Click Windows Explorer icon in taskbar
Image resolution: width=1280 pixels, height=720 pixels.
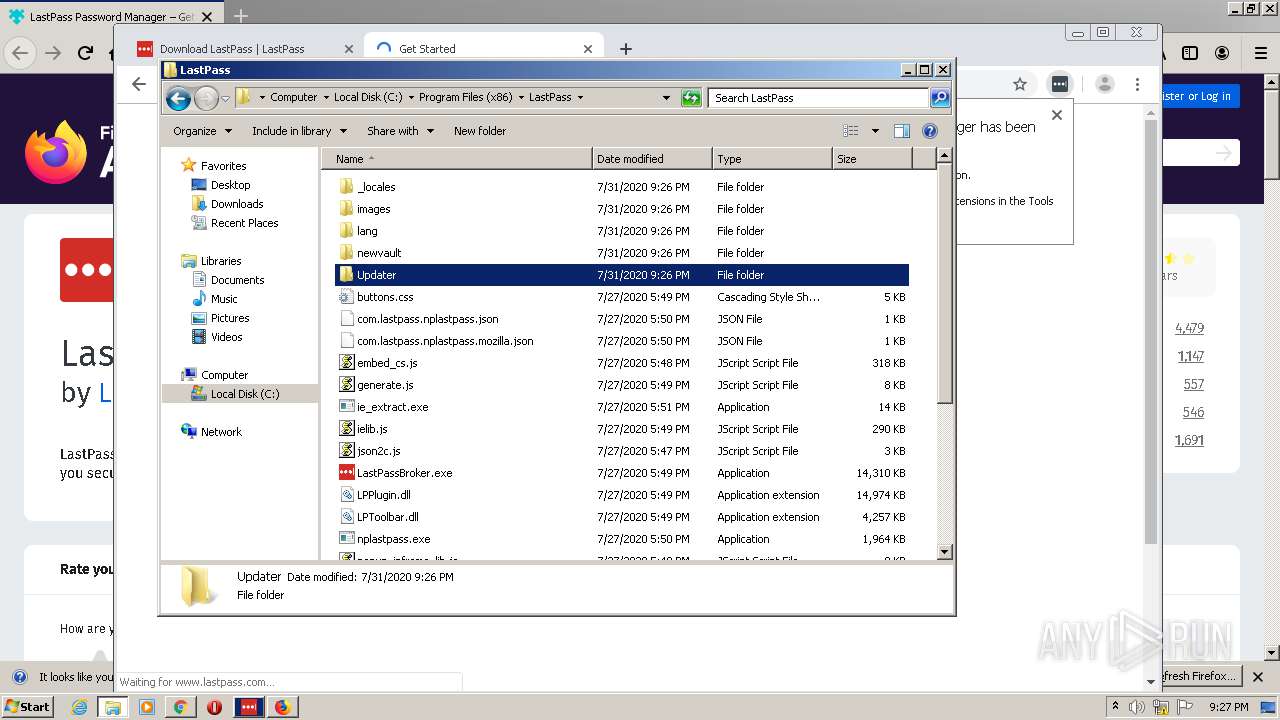(x=113, y=707)
